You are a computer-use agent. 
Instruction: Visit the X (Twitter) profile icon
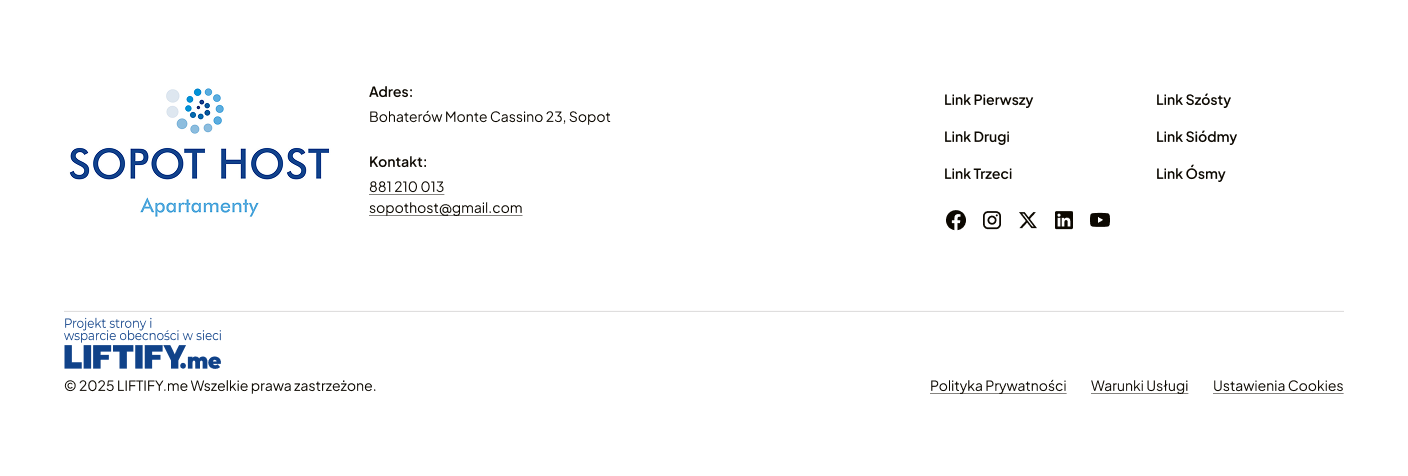coord(1028,220)
